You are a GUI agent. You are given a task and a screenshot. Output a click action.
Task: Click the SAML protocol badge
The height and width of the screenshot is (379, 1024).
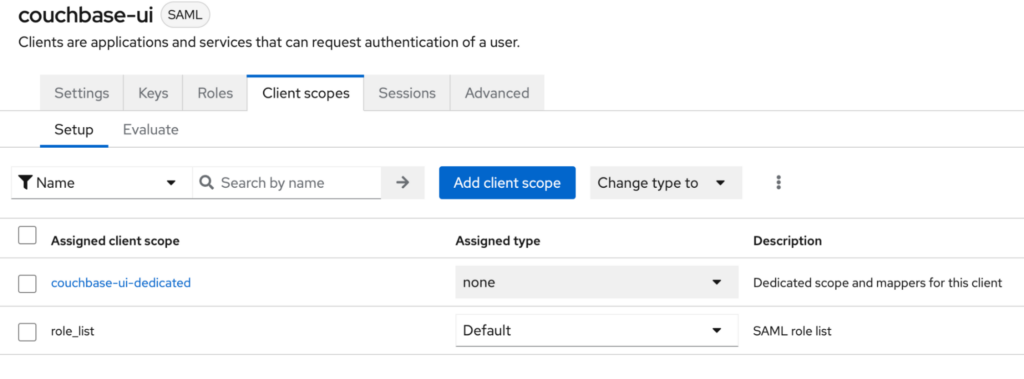[x=185, y=15]
